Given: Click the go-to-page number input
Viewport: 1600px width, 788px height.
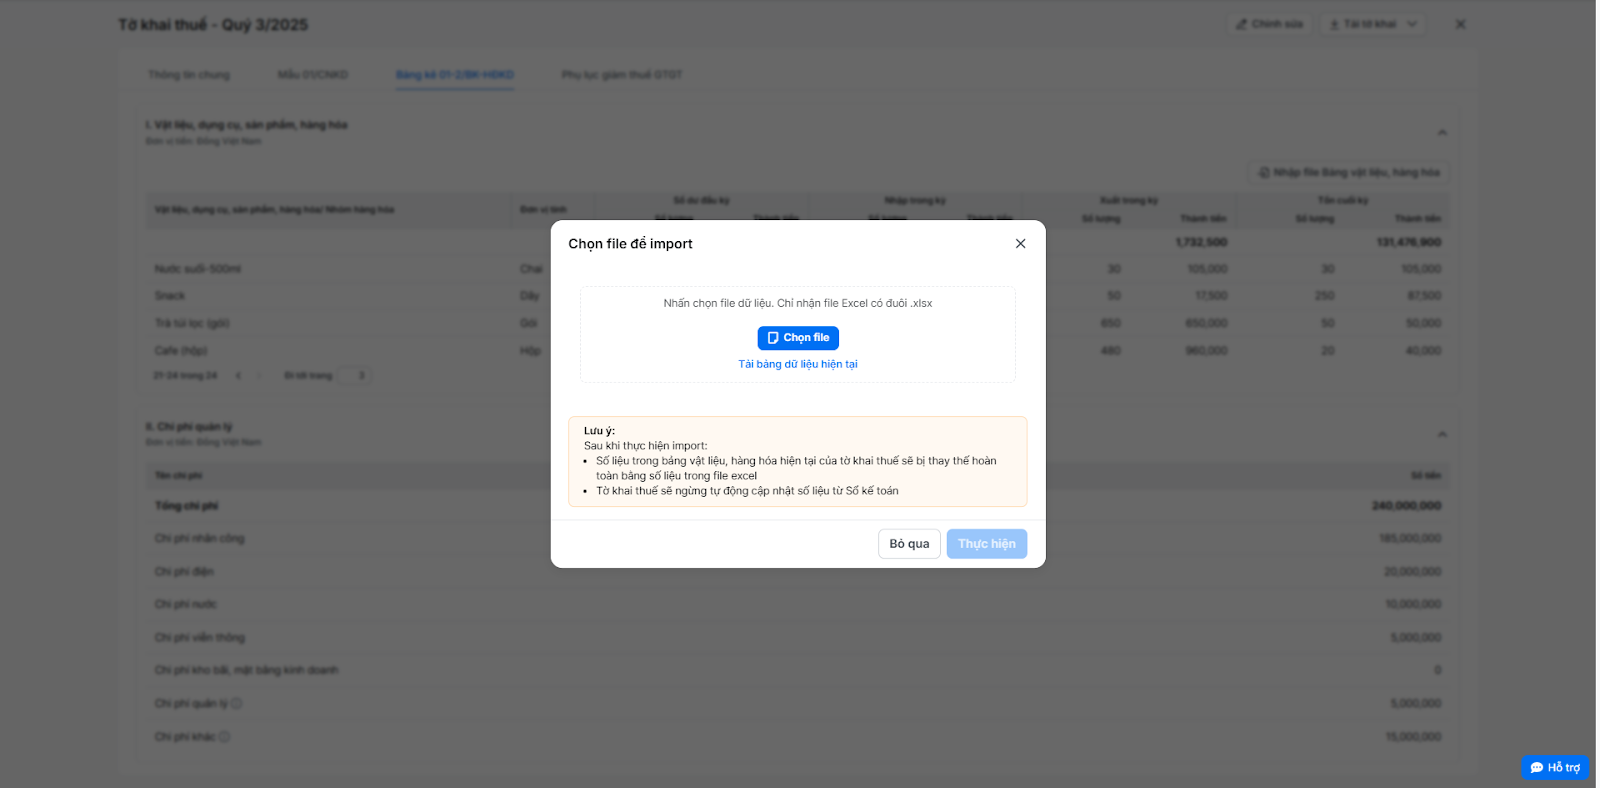Looking at the screenshot, I should [353, 376].
